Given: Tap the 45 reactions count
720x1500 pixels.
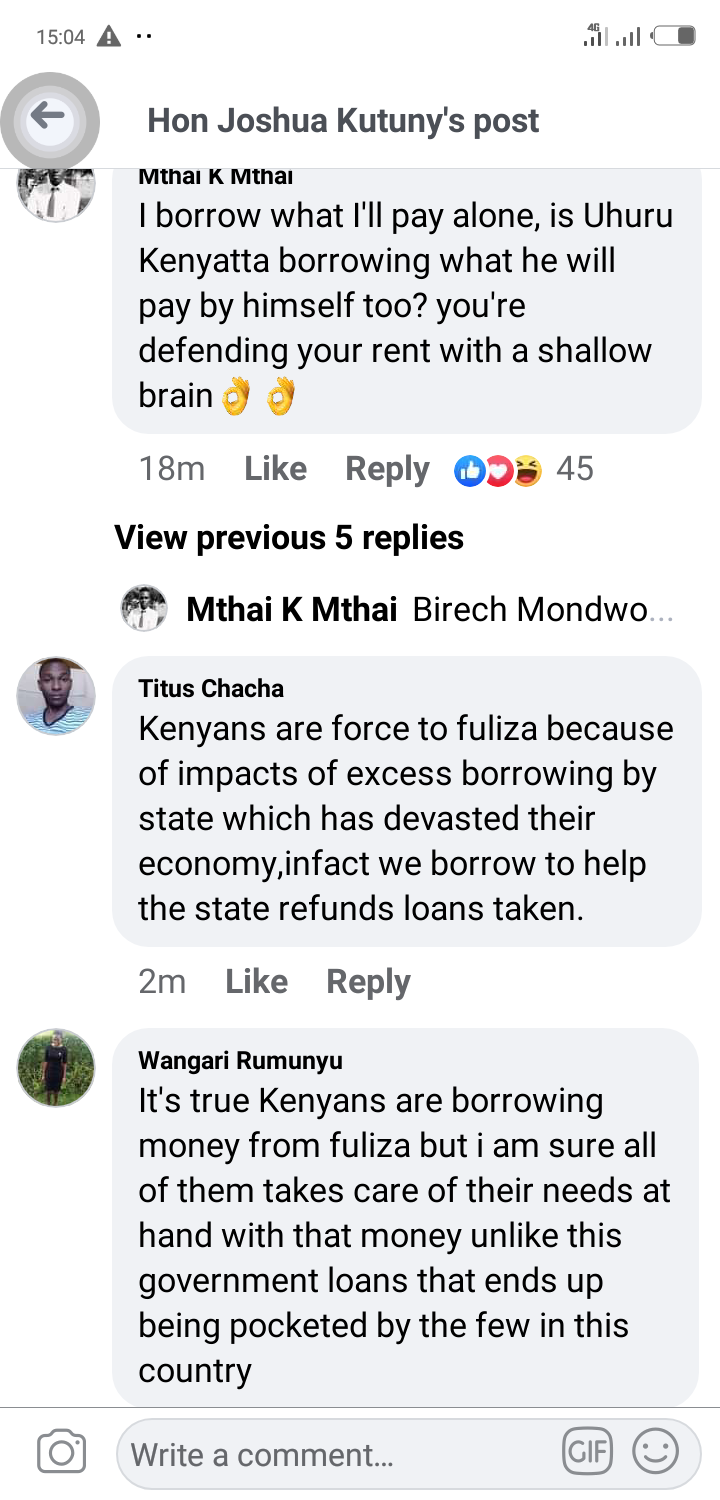Looking at the screenshot, I should coord(575,469).
